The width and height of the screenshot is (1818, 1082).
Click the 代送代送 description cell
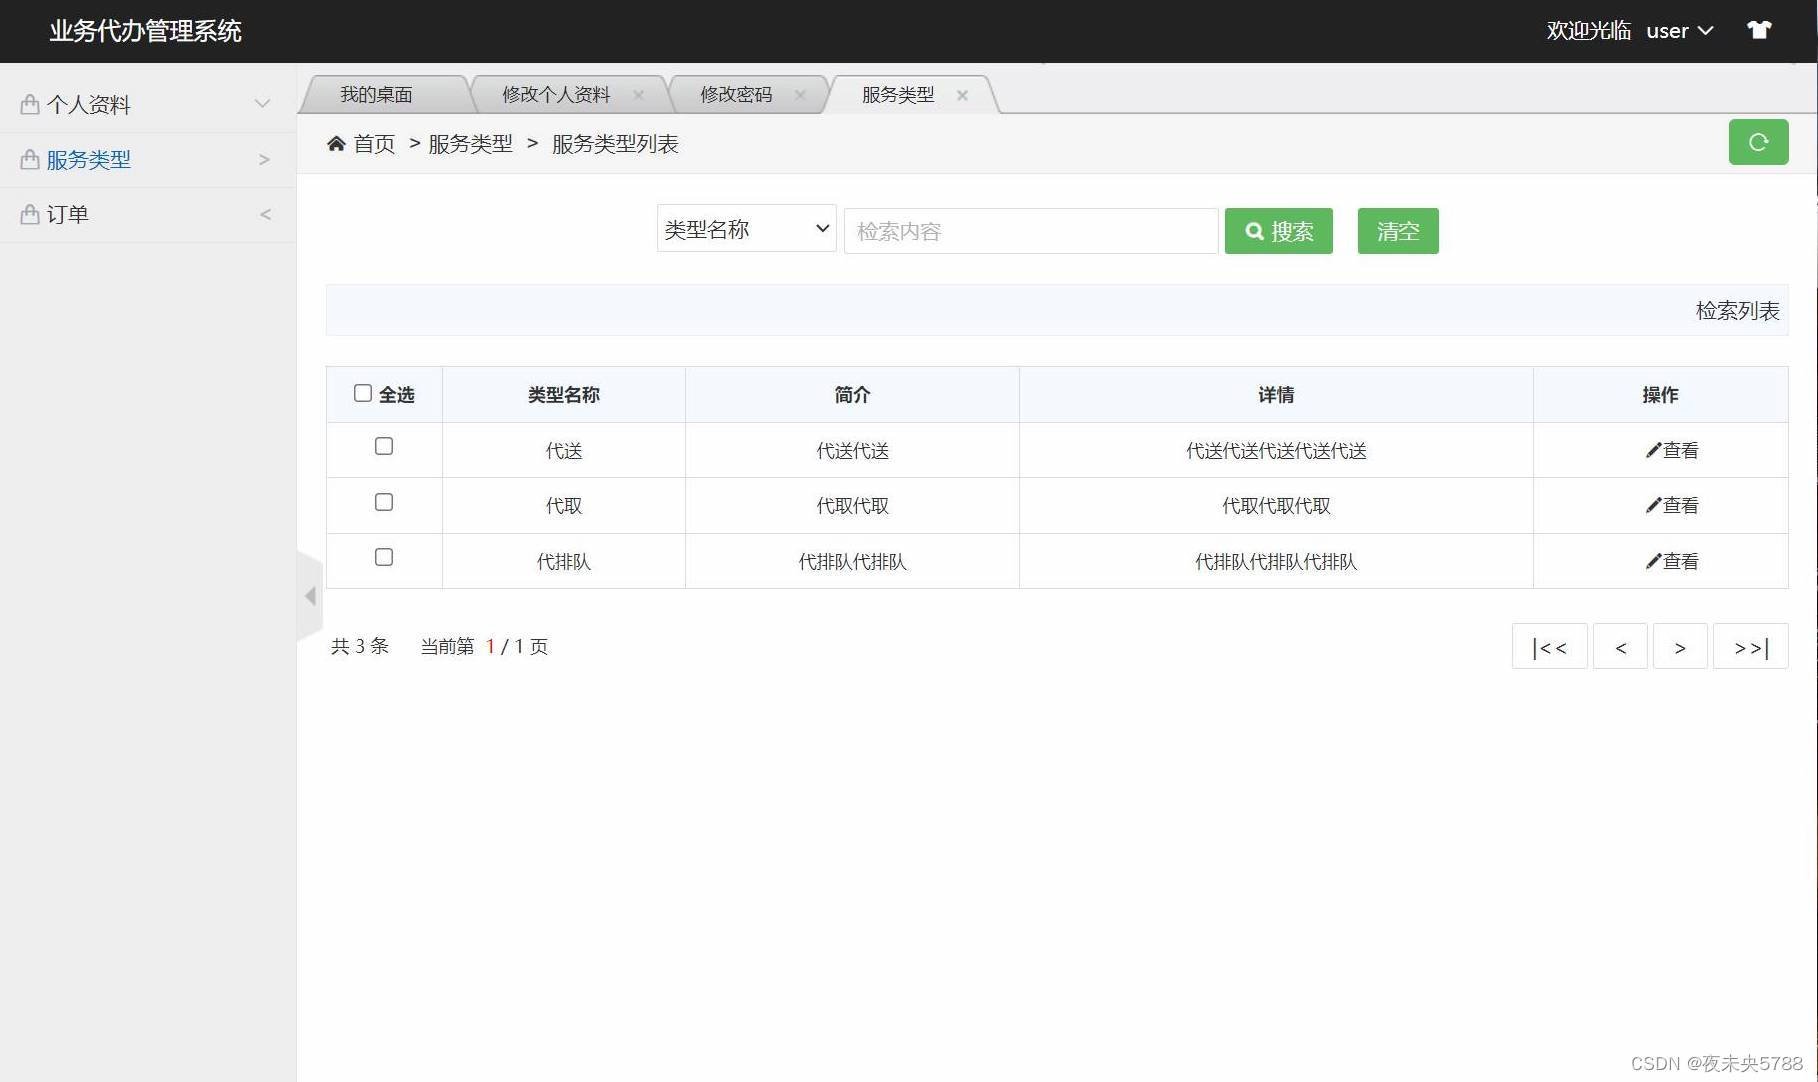click(852, 451)
